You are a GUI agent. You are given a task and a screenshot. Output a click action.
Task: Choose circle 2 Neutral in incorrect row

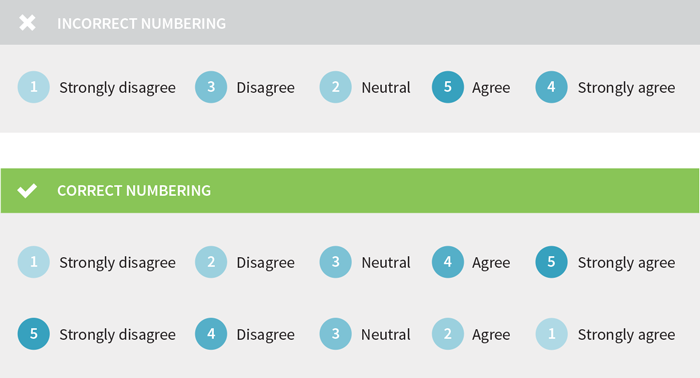pyautogui.click(x=335, y=87)
